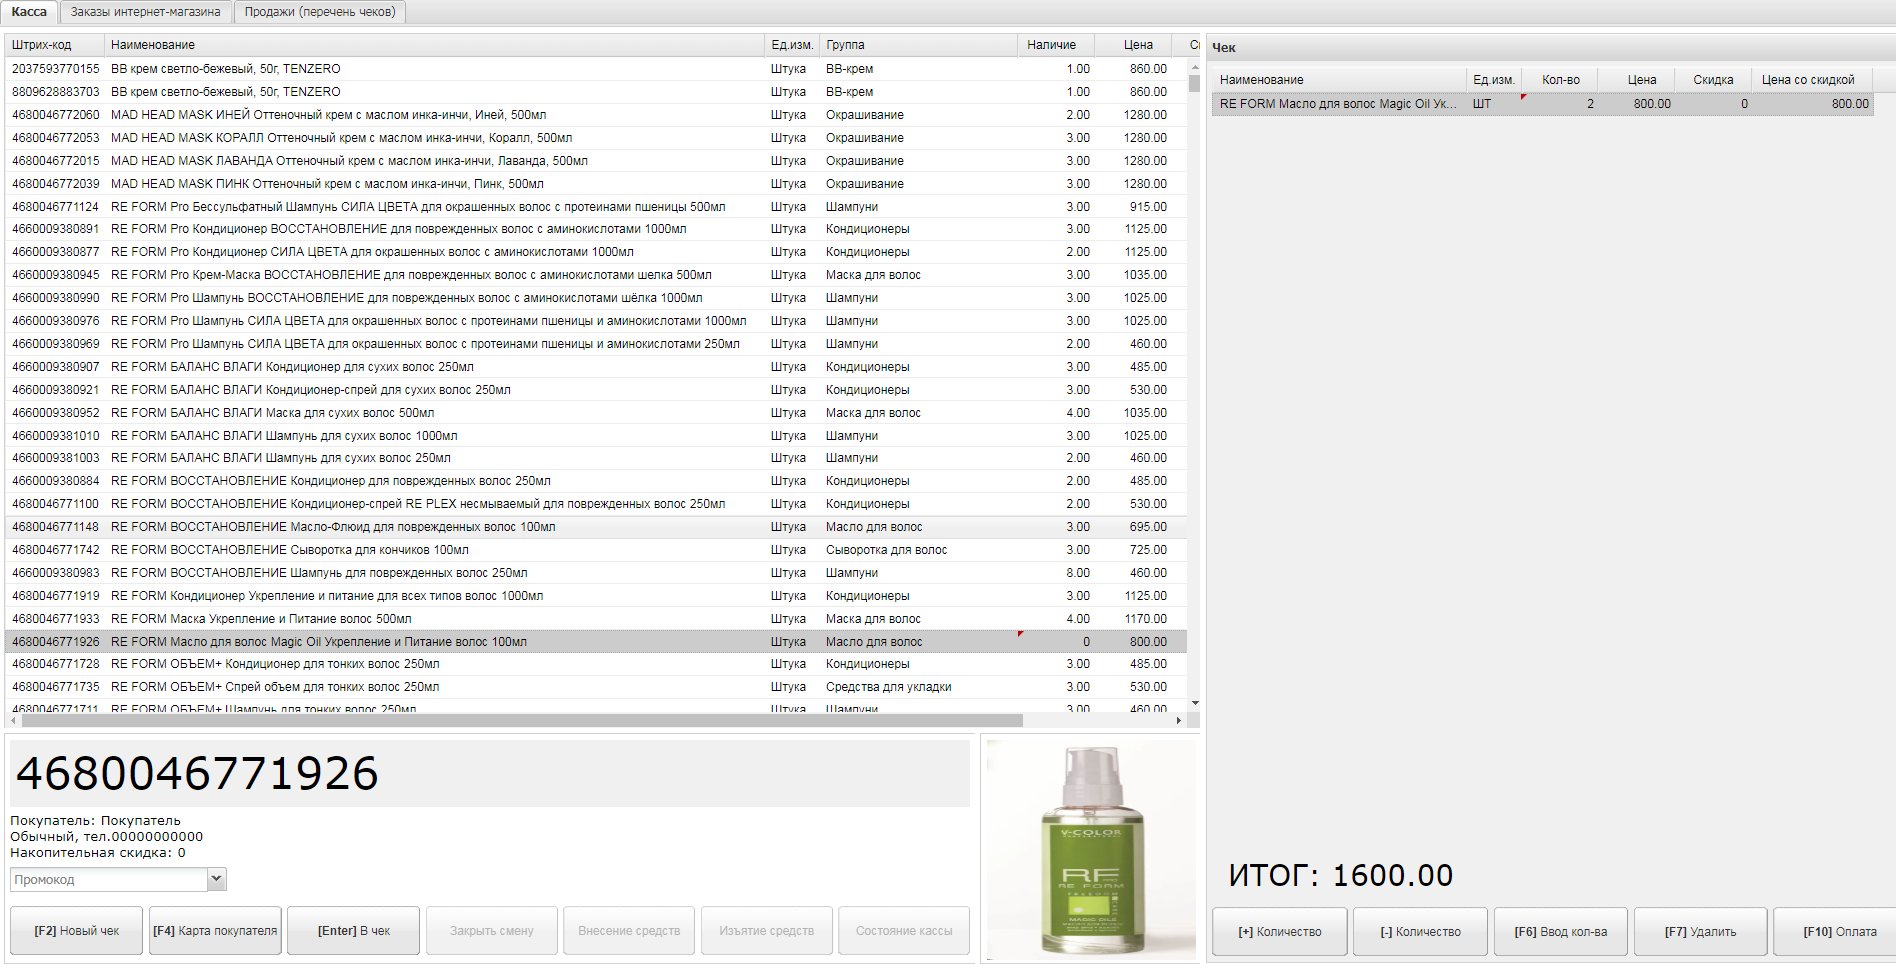The width and height of the screenshot is (1896, 964).
Task: Select ВОССТАНОВЛЕНИЕ Шампунь для поврежденных волос 250мл
Action: [x=596, y=573]
